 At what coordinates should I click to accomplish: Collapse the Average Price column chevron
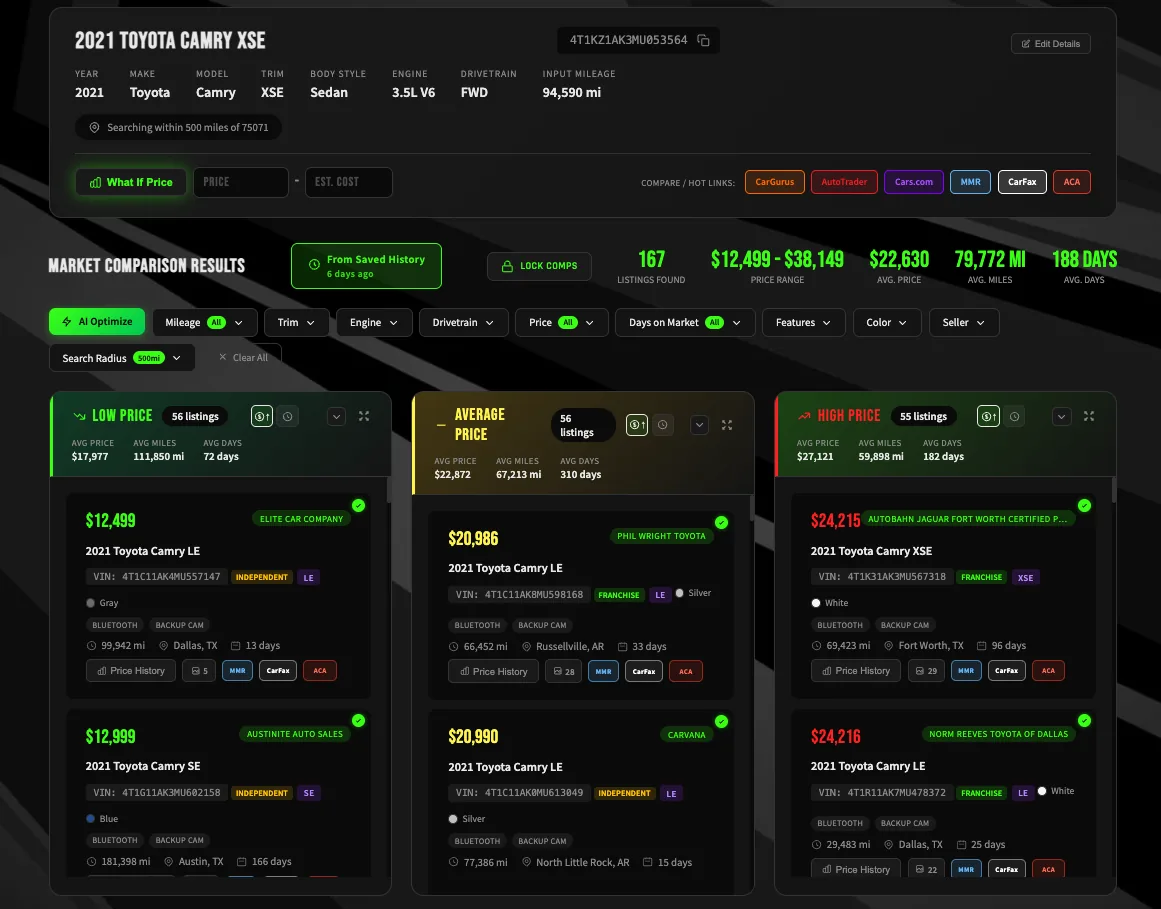[700, 425]
